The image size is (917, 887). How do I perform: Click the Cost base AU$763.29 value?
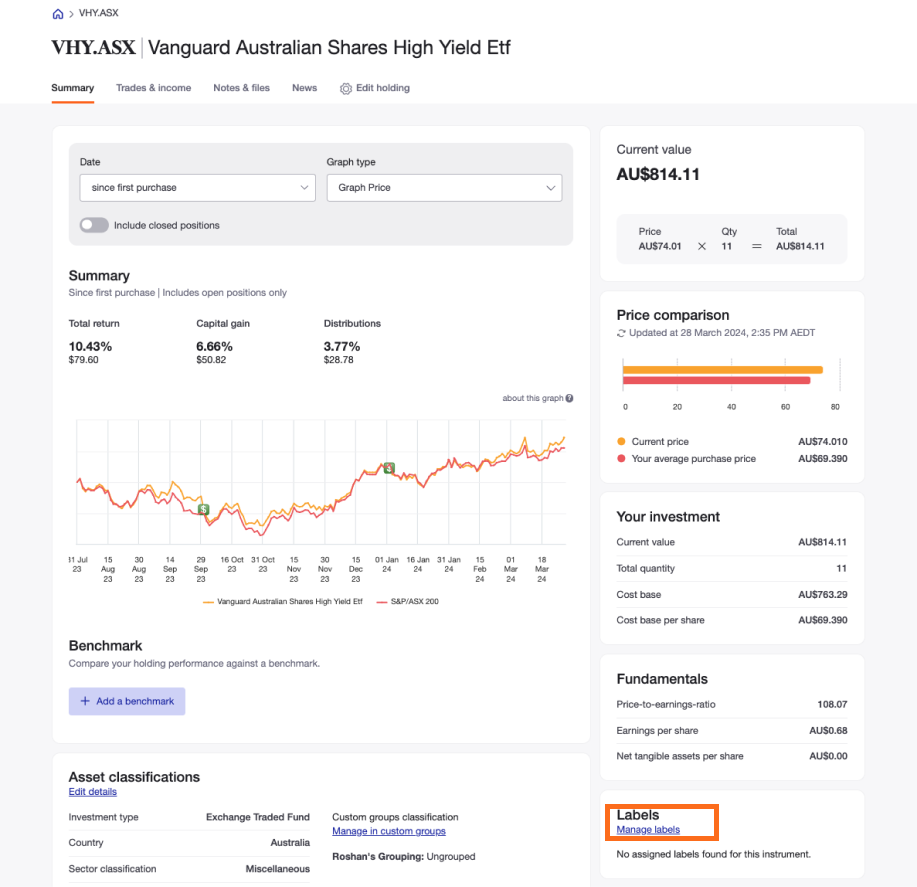point(823,595)
